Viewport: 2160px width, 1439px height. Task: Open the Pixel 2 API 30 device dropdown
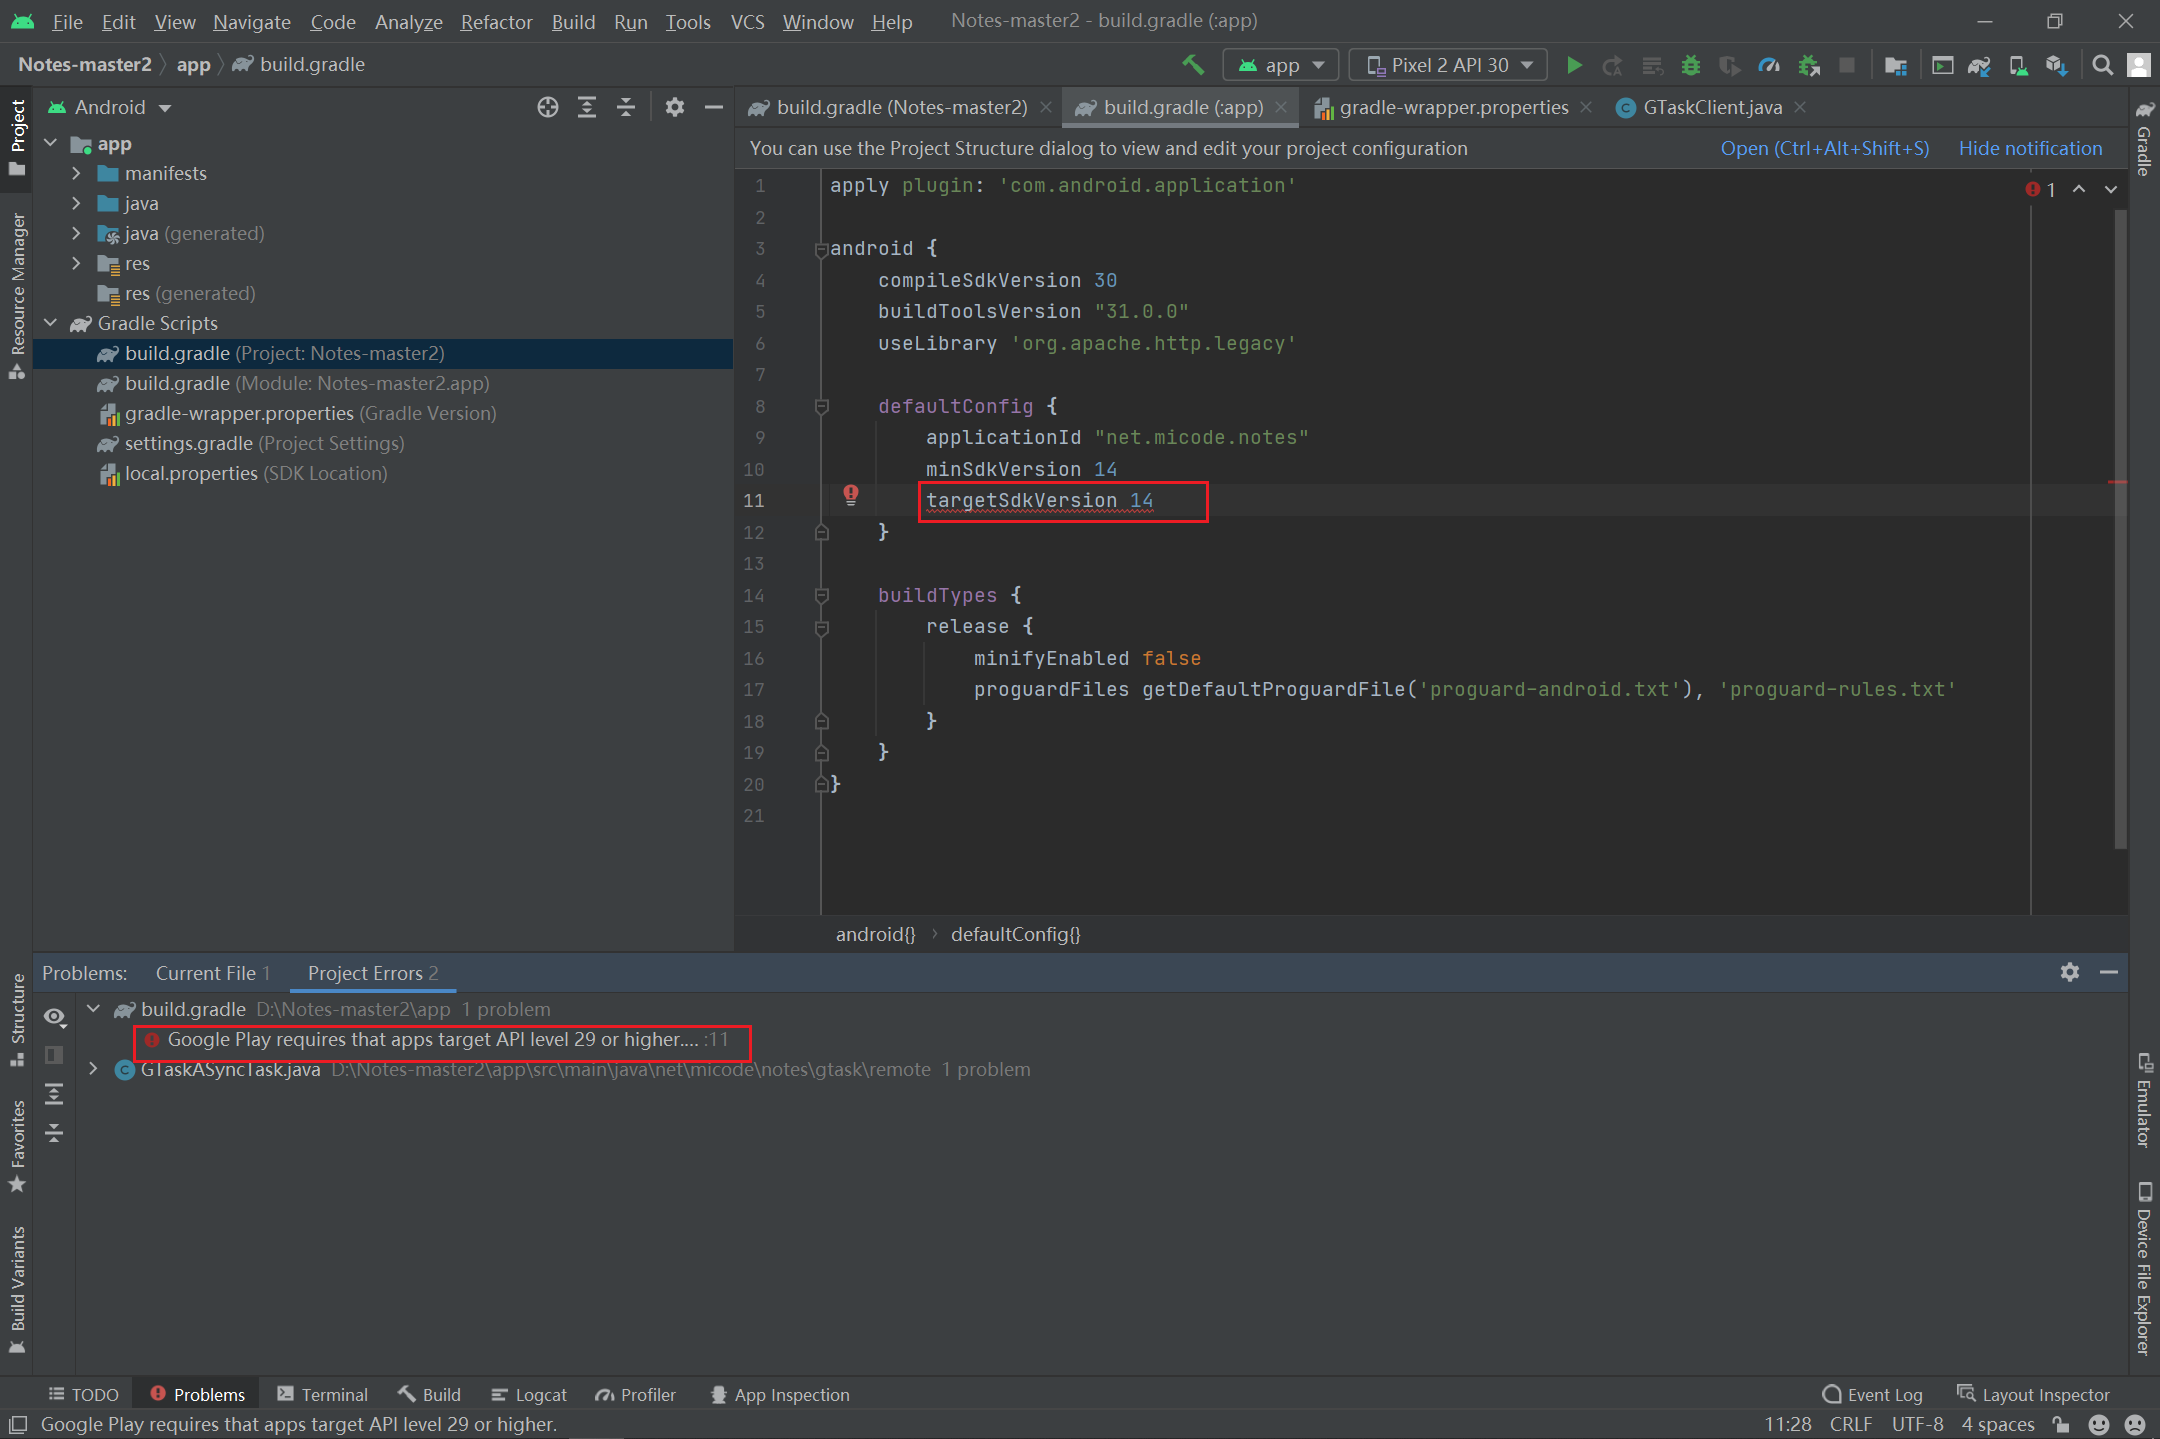[1448, 65]
